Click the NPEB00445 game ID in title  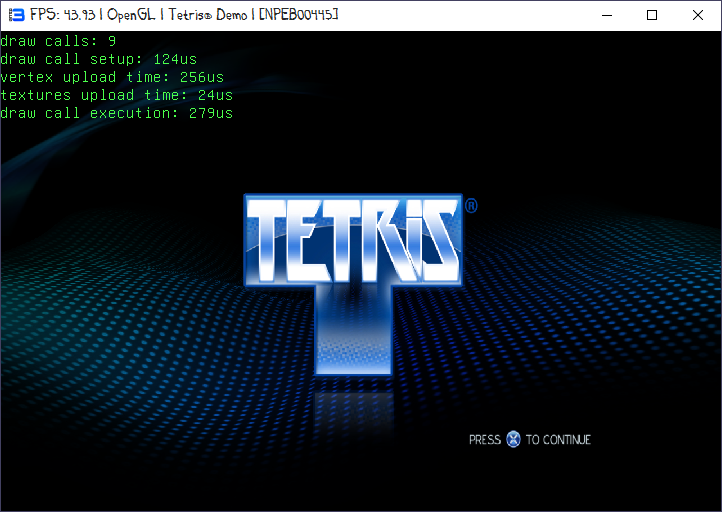(x=298, y=15)
